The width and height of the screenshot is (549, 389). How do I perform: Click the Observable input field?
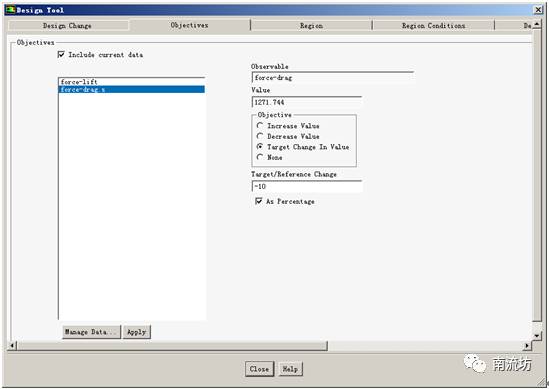(x=332, y=78)
